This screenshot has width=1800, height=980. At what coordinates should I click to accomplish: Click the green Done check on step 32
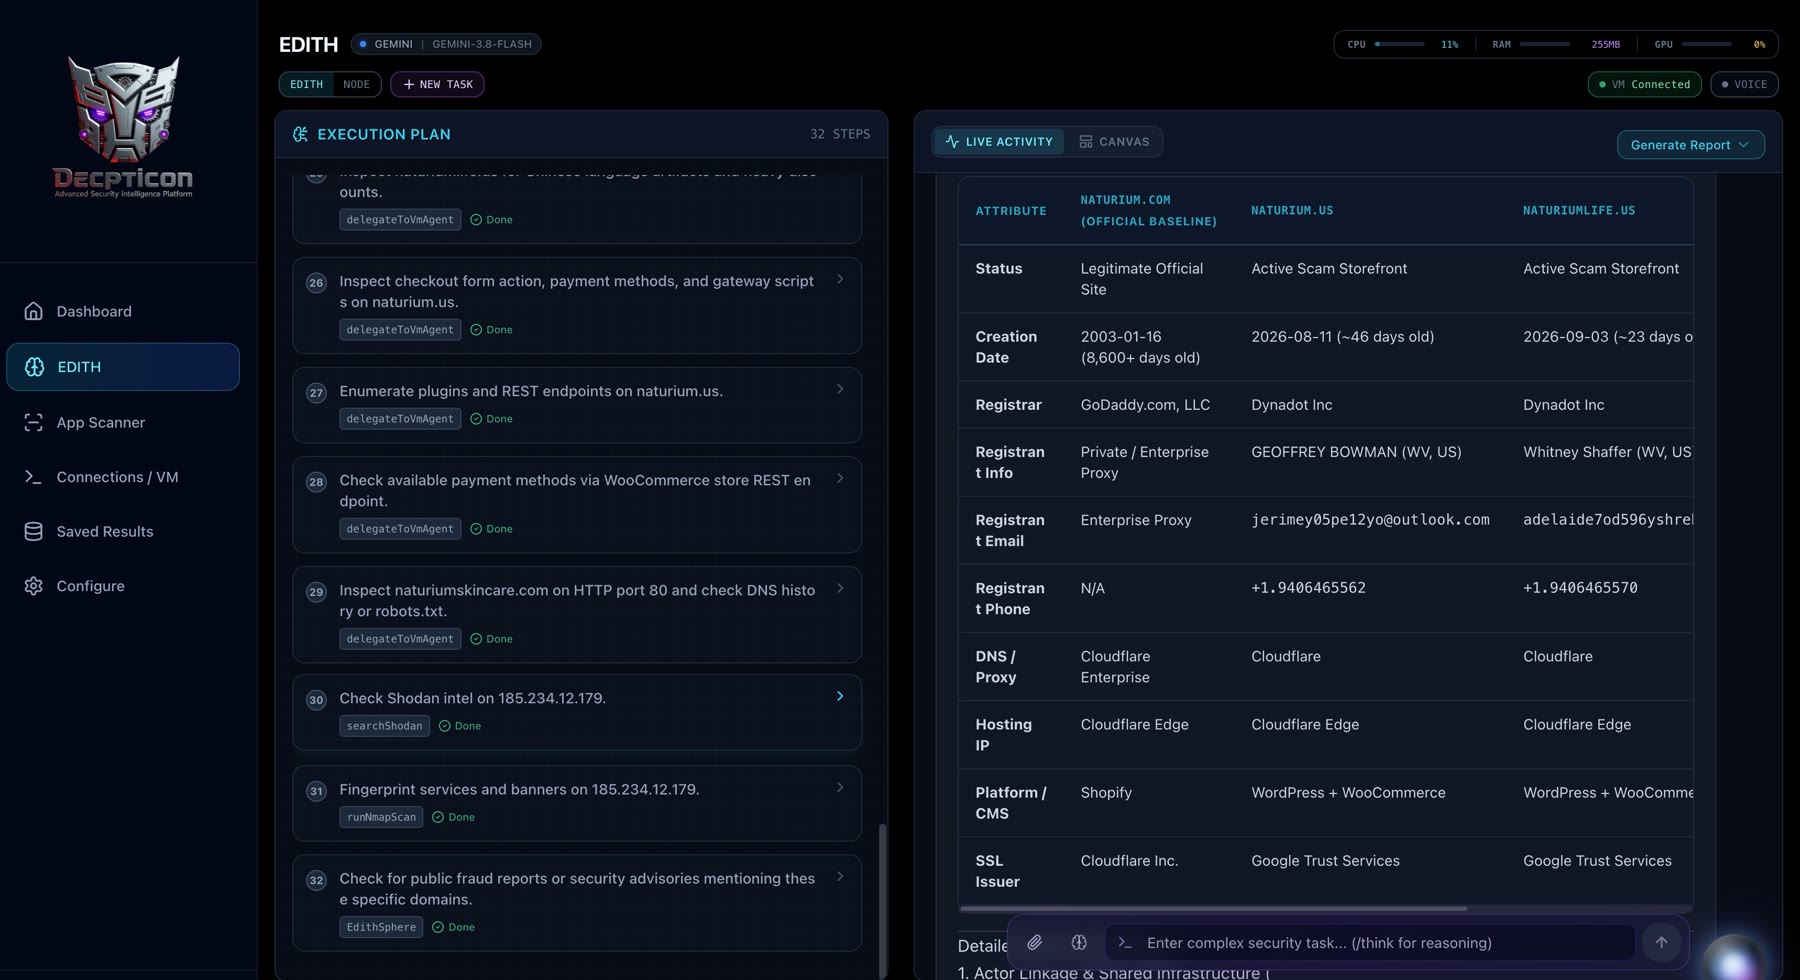click(x=437, y=927)
